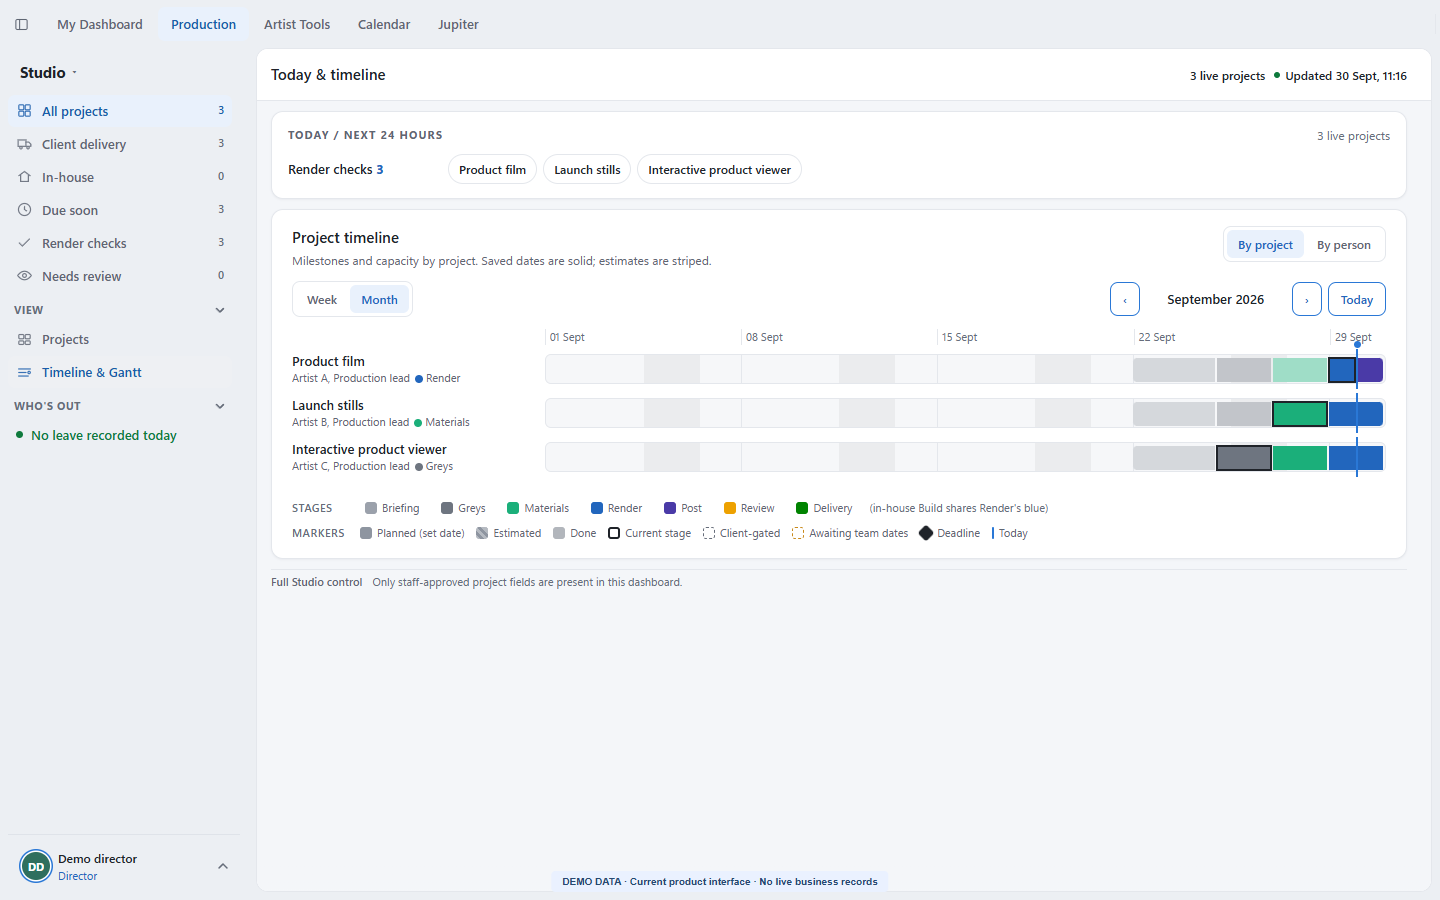The width and height of the screenshot is (1440, 900).
Task: Click the Review stage color swatch
Action: pyautogui.click(x=730, y=508)
